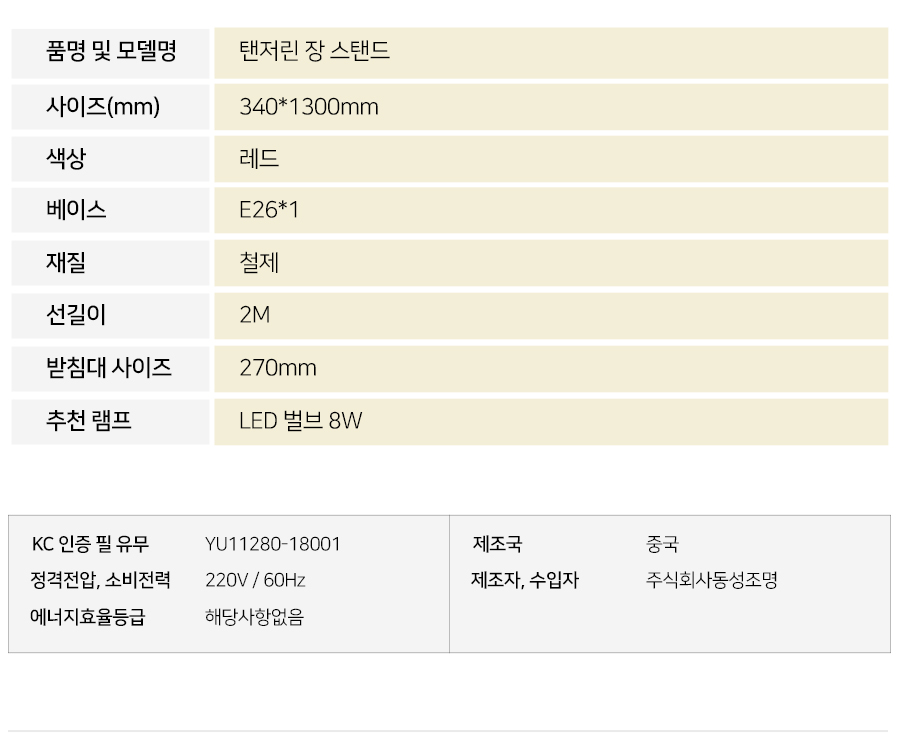Select the 340*1300mm size value
The width and height of the screenshot is (900, 733).
click(309, 107)
